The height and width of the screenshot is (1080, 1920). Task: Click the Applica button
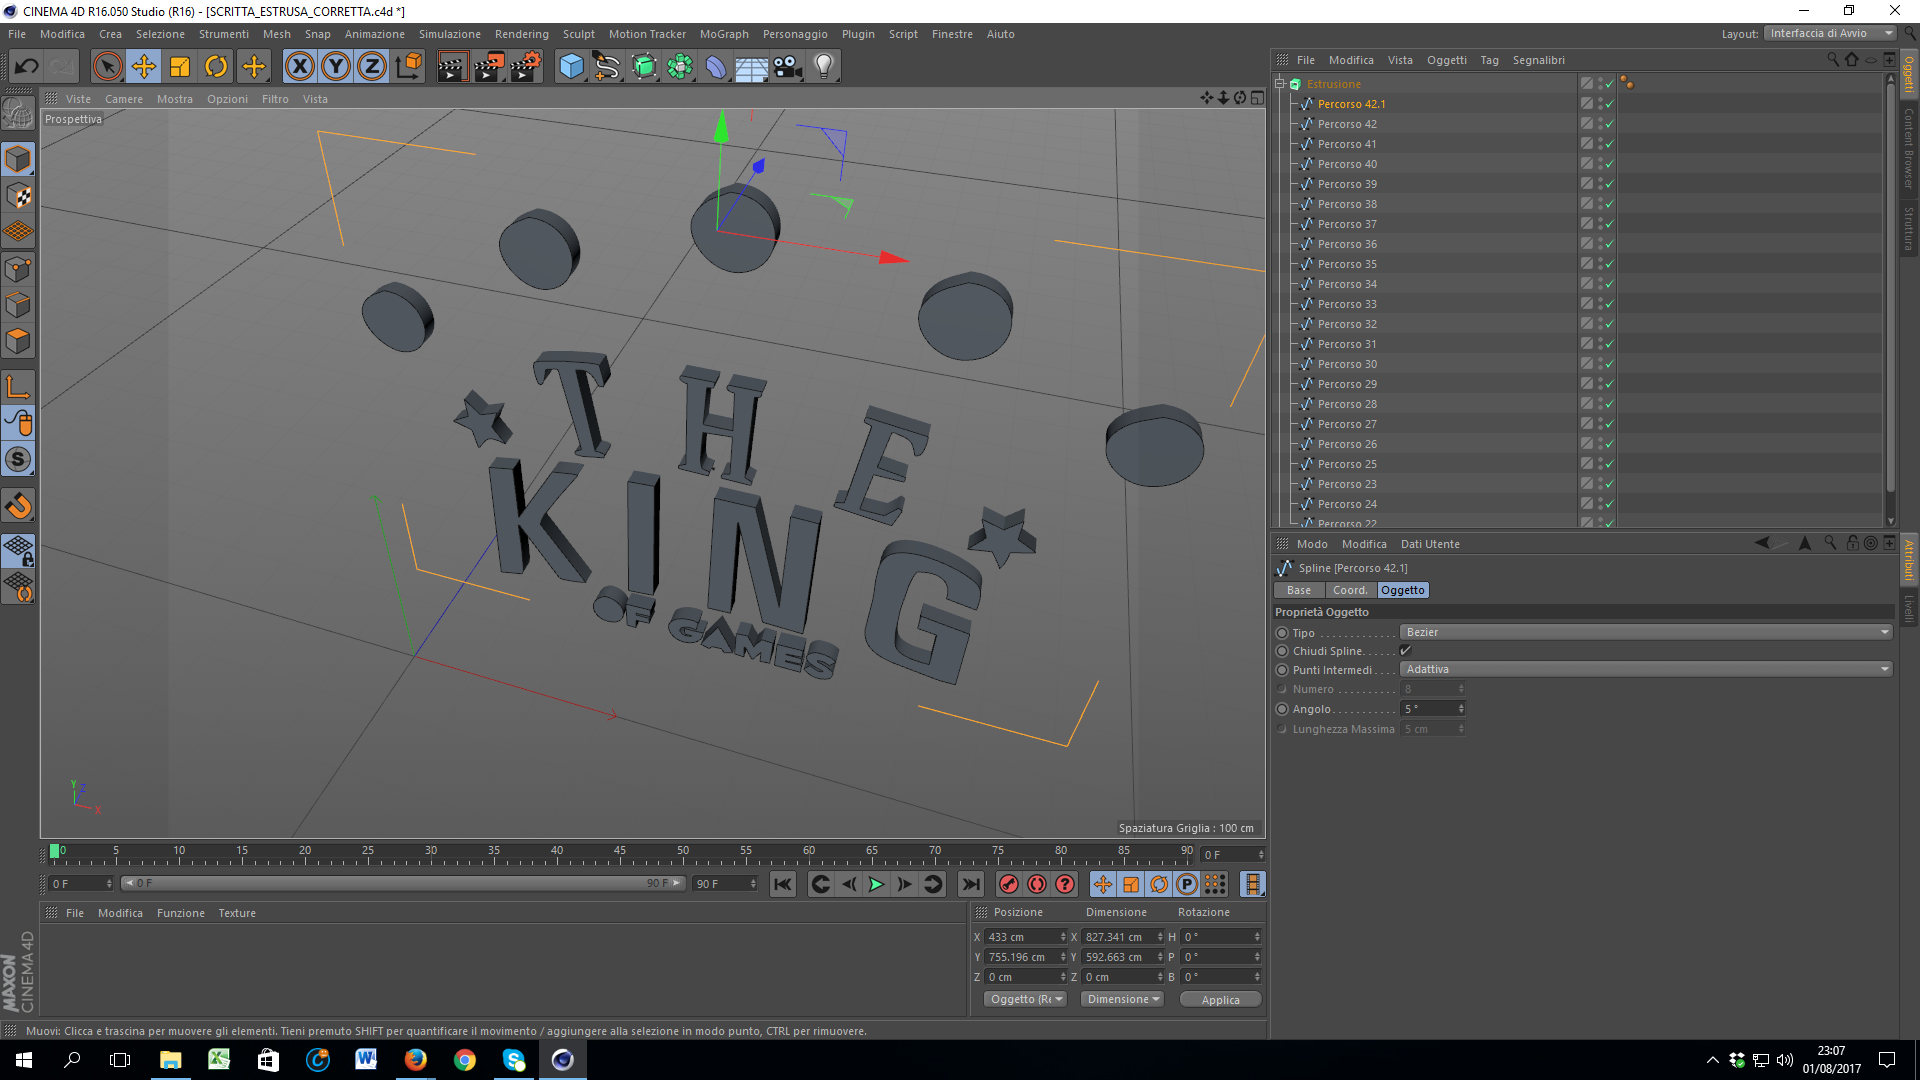click(1220, 1000)
